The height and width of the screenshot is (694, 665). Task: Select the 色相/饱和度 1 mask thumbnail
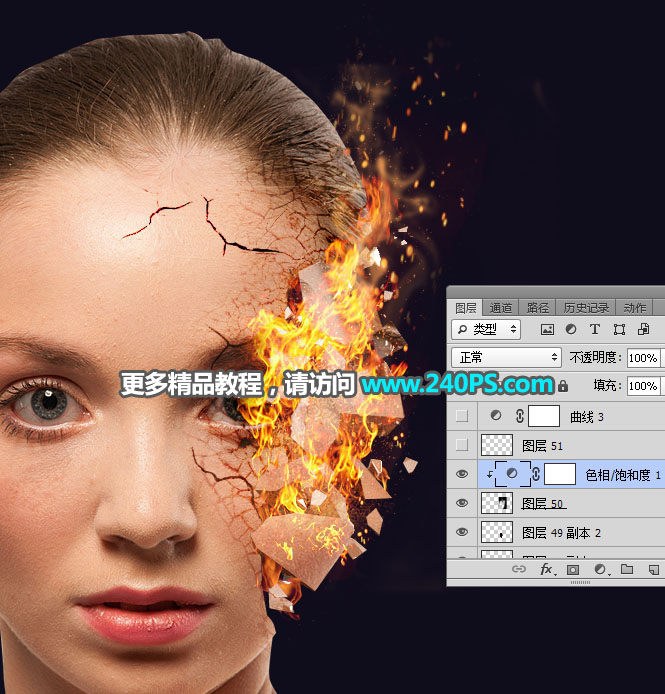pyautogui.click(x=560, y=474)
